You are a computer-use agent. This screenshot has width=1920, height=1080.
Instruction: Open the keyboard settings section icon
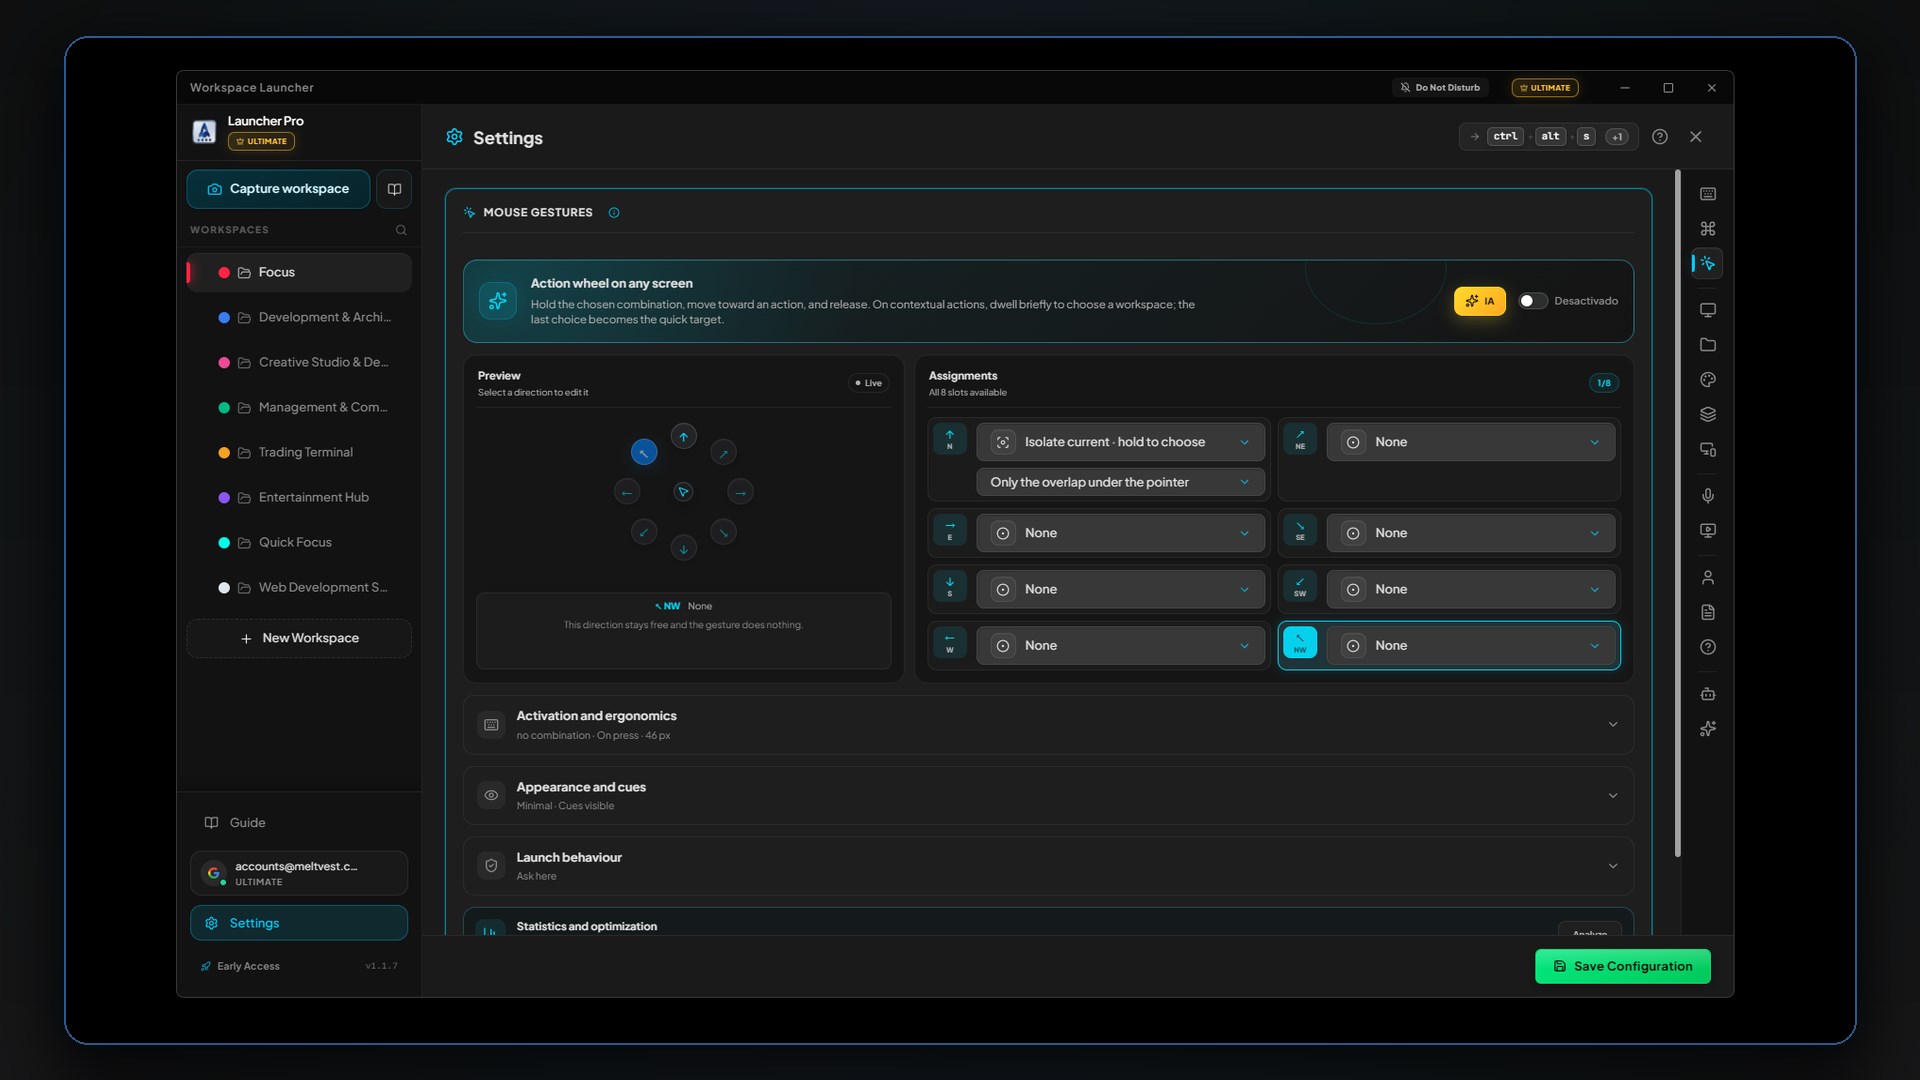1707,194
